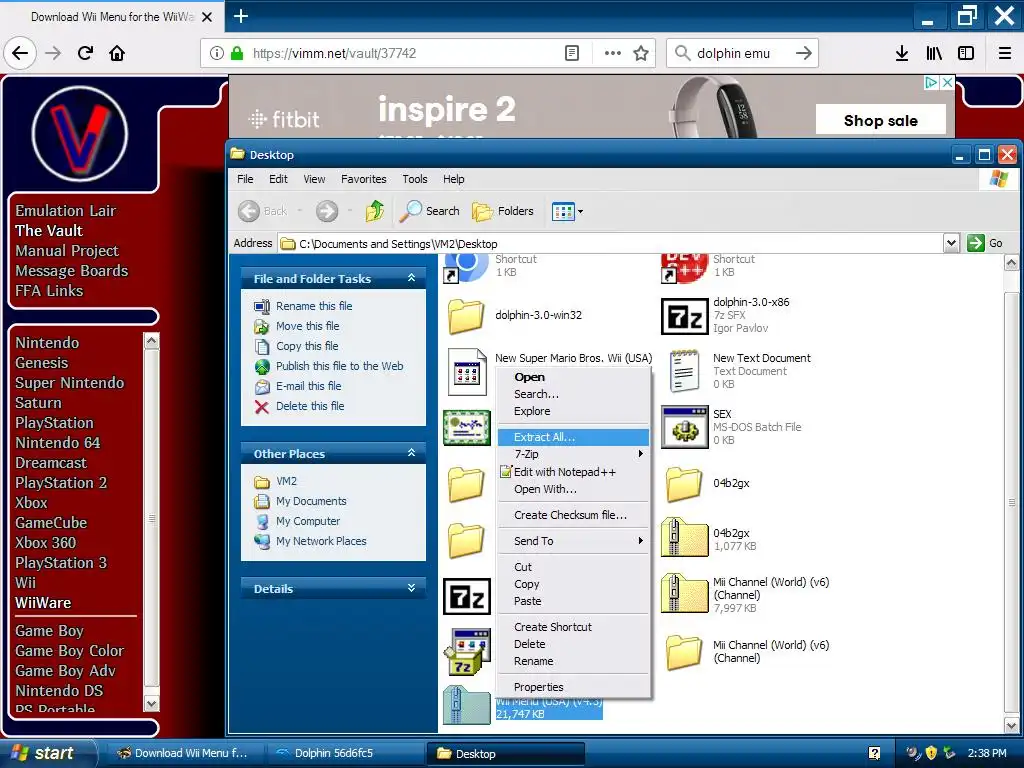Open the page actions three-dot menu
The image size is (1024, 768).
[613, 53]
